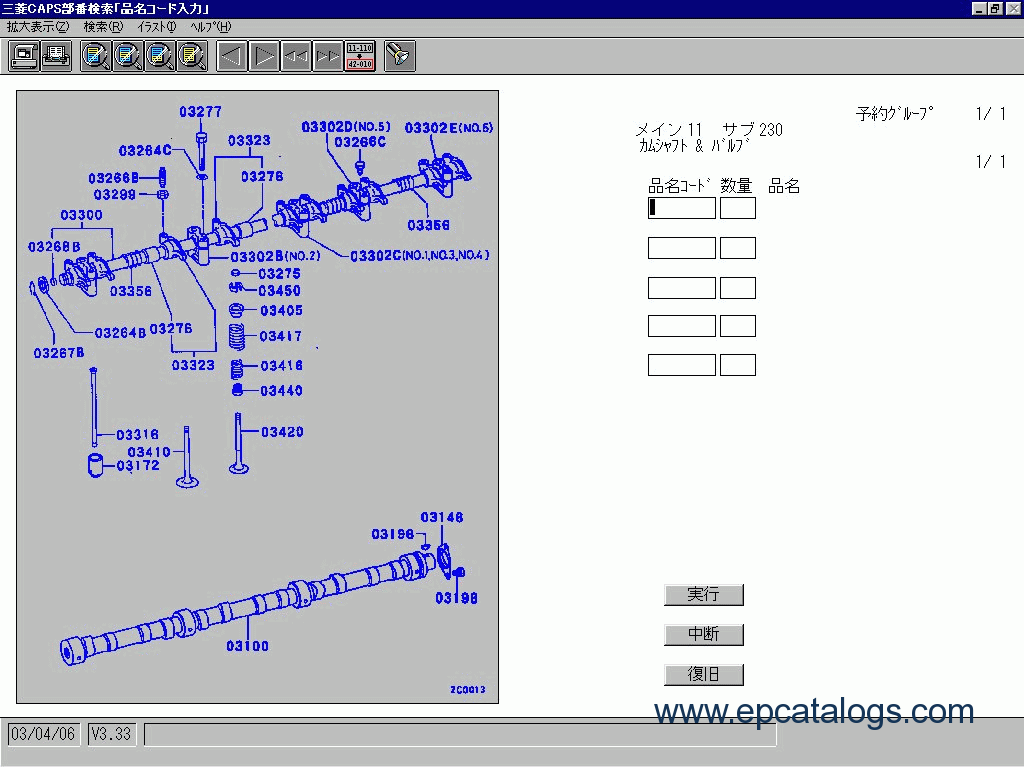
Task: Open the イラスト(I) menu
Action: [157, 27]
